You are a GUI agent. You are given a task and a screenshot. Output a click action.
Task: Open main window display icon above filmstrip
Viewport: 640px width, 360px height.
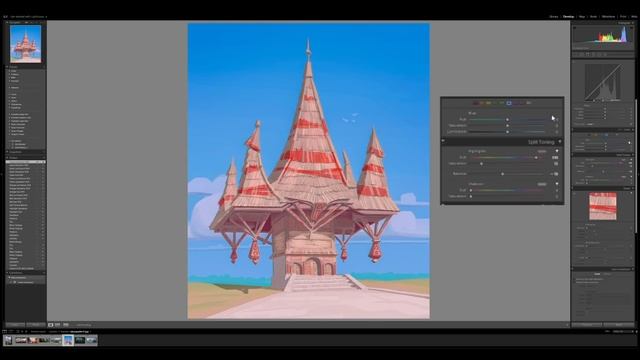pyautogui.click(x=5, y=331)
